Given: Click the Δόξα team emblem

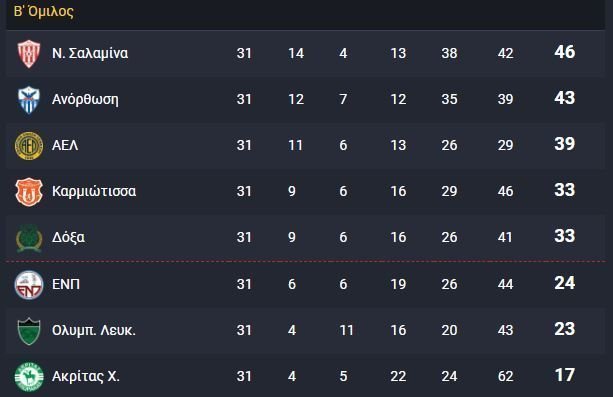Looking at the screenshot, I should 29,238.
